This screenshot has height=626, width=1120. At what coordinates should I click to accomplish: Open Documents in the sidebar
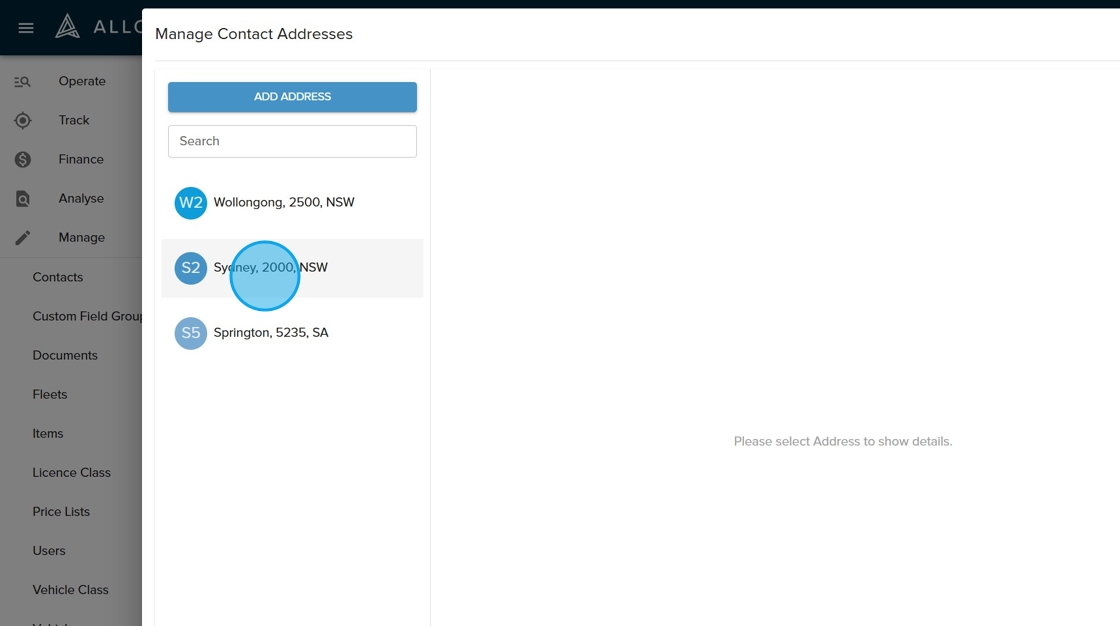click(65, 355)
